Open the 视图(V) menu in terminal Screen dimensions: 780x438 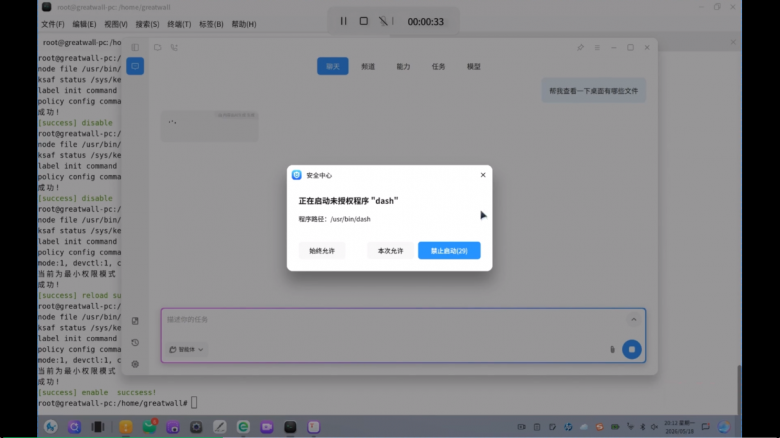coord(116,24)
